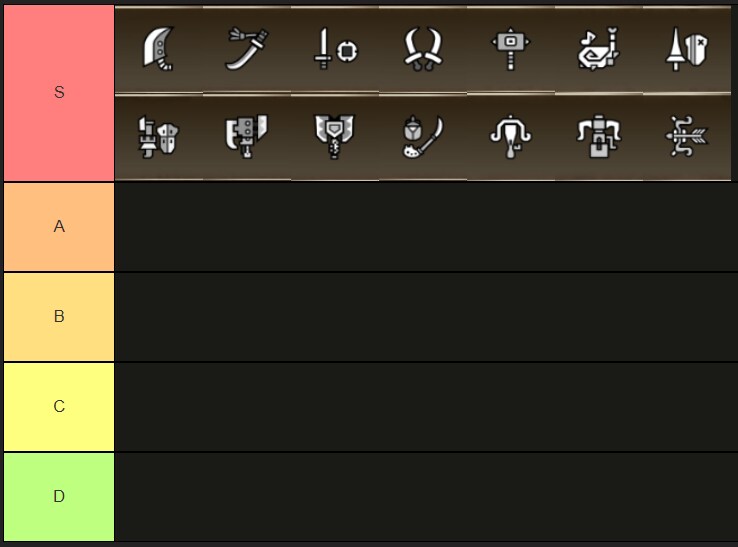Select the B tier label
Image resolution: width=738 pixels, height=547 pixels.
coord(59,317)
